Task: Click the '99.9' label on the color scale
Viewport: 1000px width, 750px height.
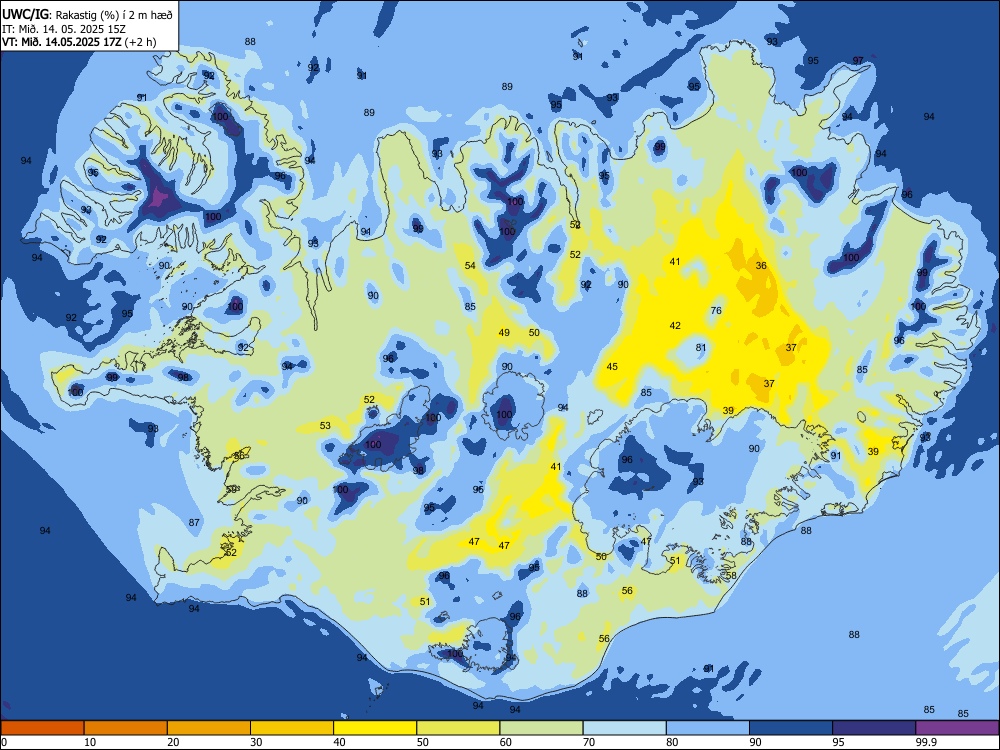Action: pos(926,742)
